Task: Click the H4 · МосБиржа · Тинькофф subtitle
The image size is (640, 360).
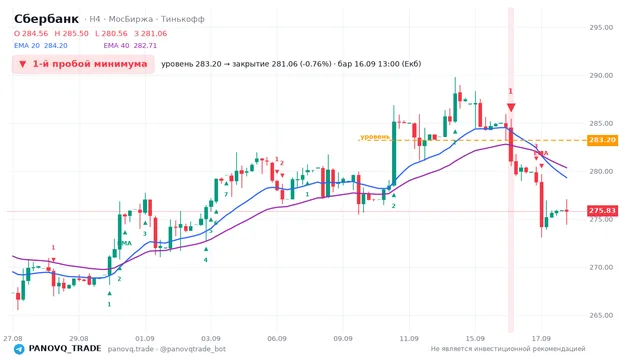Action: click(144, 19)
